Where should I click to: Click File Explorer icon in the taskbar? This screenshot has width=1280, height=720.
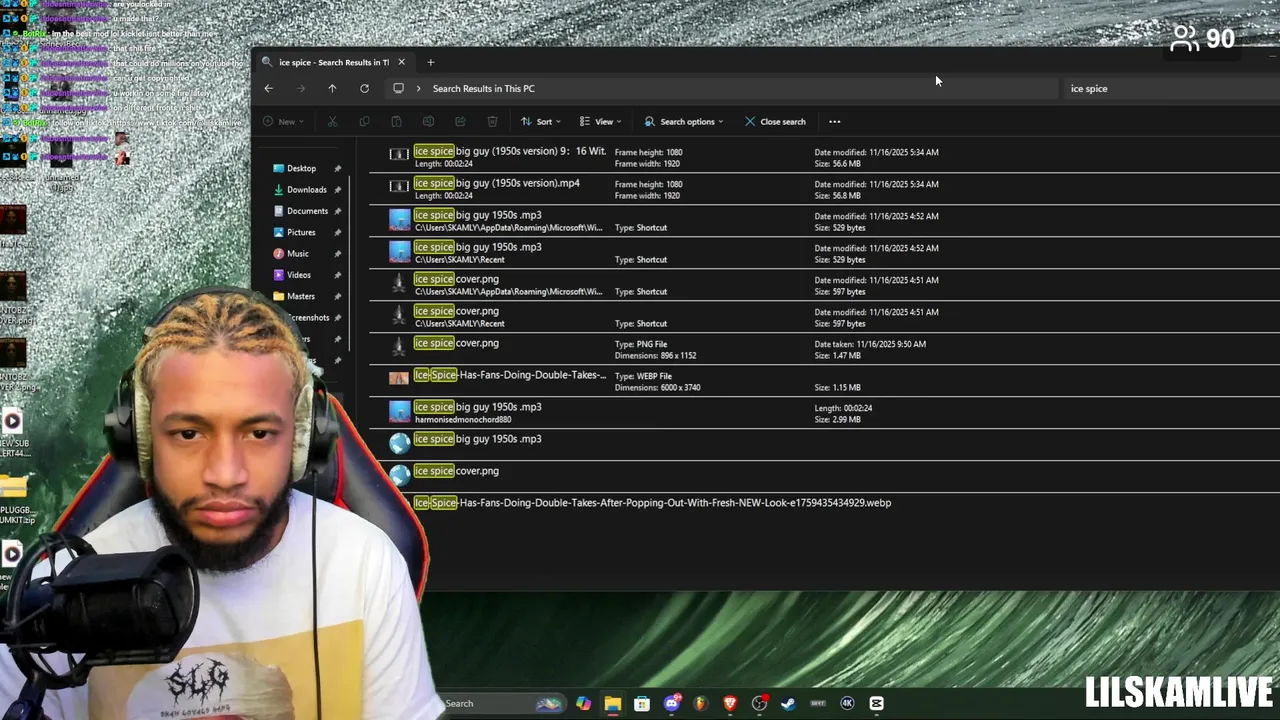(612, 703)
